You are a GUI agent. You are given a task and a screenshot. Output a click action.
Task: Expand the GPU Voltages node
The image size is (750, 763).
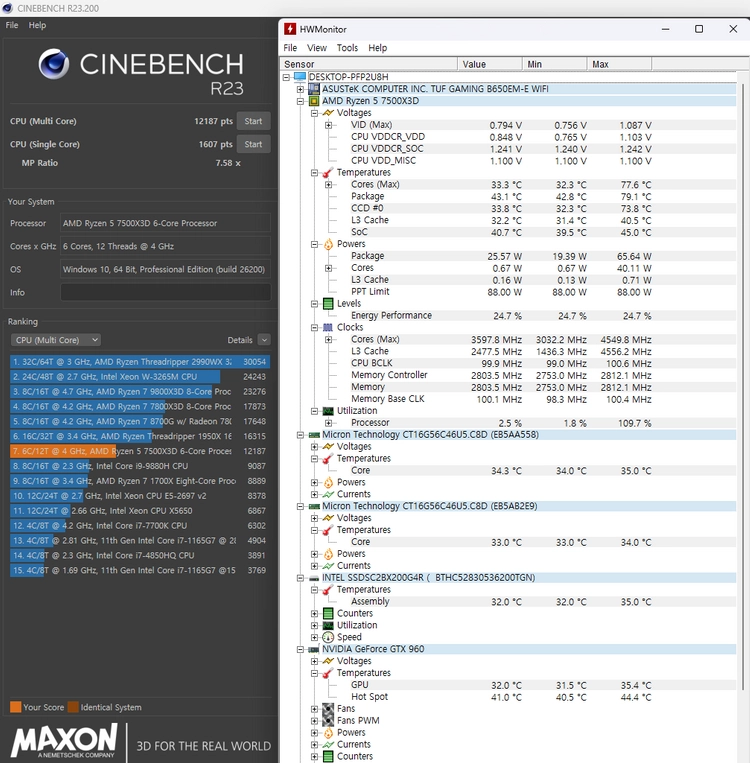[314, 661]
